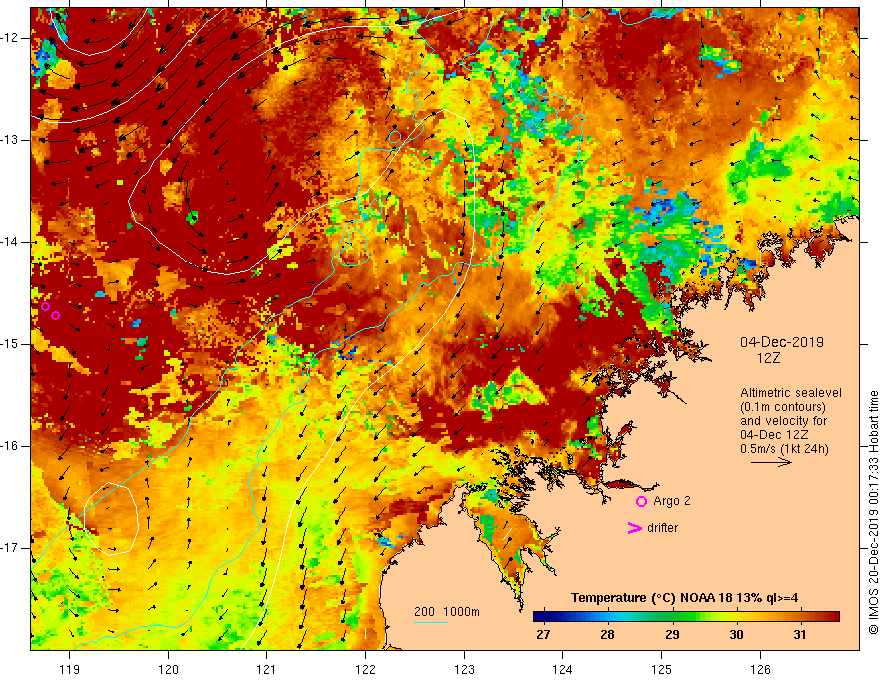Click the 04-Dec-2019 date label

point(782,342)
